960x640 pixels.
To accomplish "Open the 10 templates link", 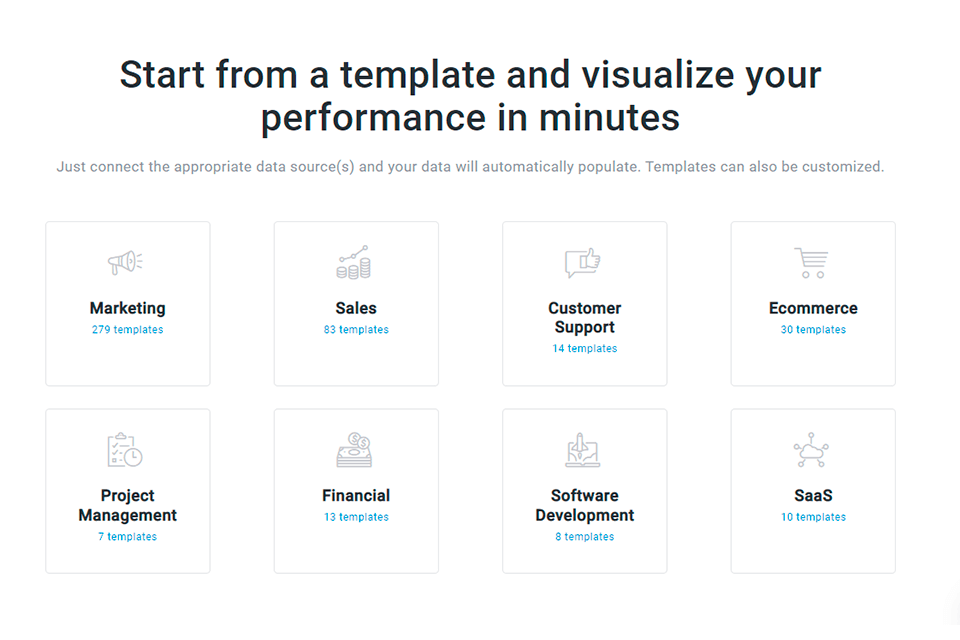I will tap(813, 517).
